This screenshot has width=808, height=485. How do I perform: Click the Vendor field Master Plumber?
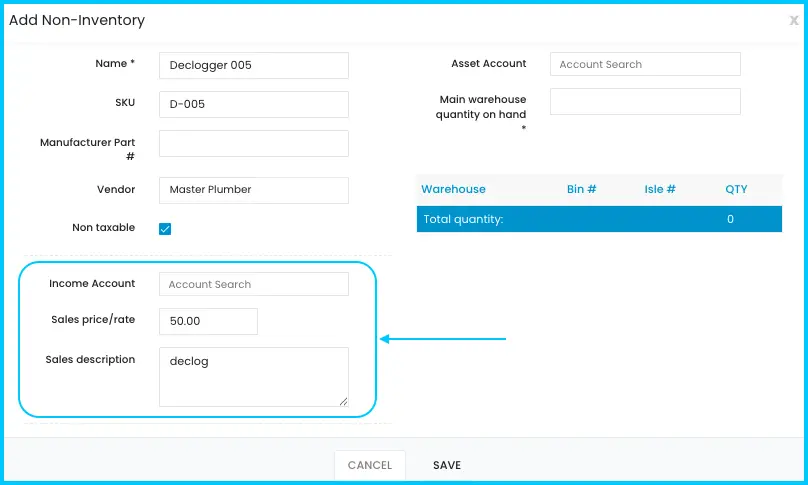[254, 190]
